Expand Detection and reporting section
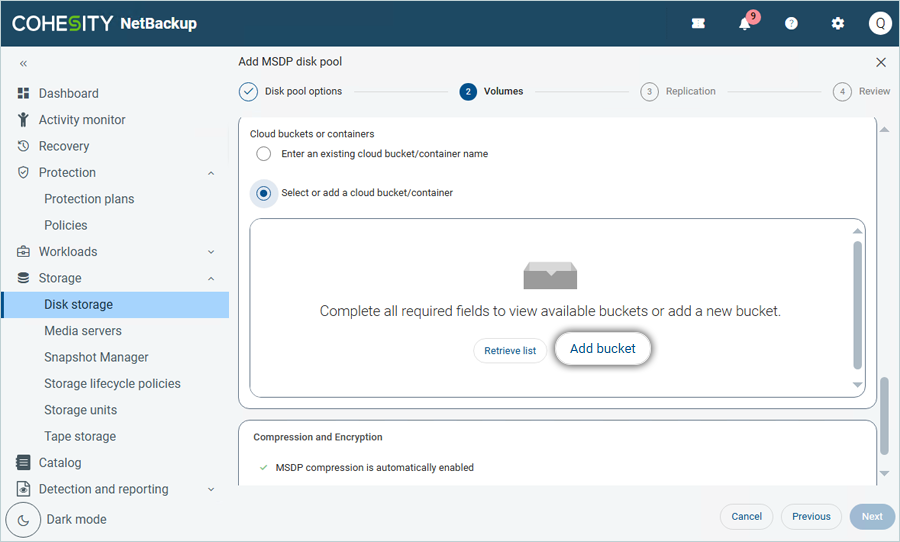This screenshot has height=542, width=900. click(x=211, y=490)
